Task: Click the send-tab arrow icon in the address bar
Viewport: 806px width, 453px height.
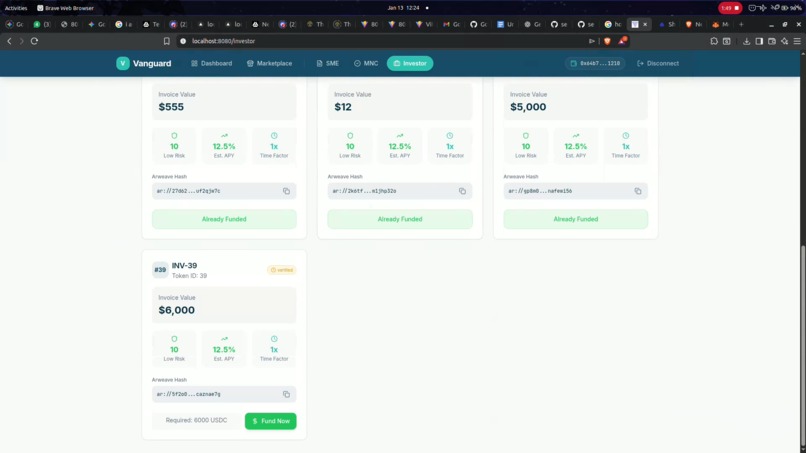Action: point(592,41)
